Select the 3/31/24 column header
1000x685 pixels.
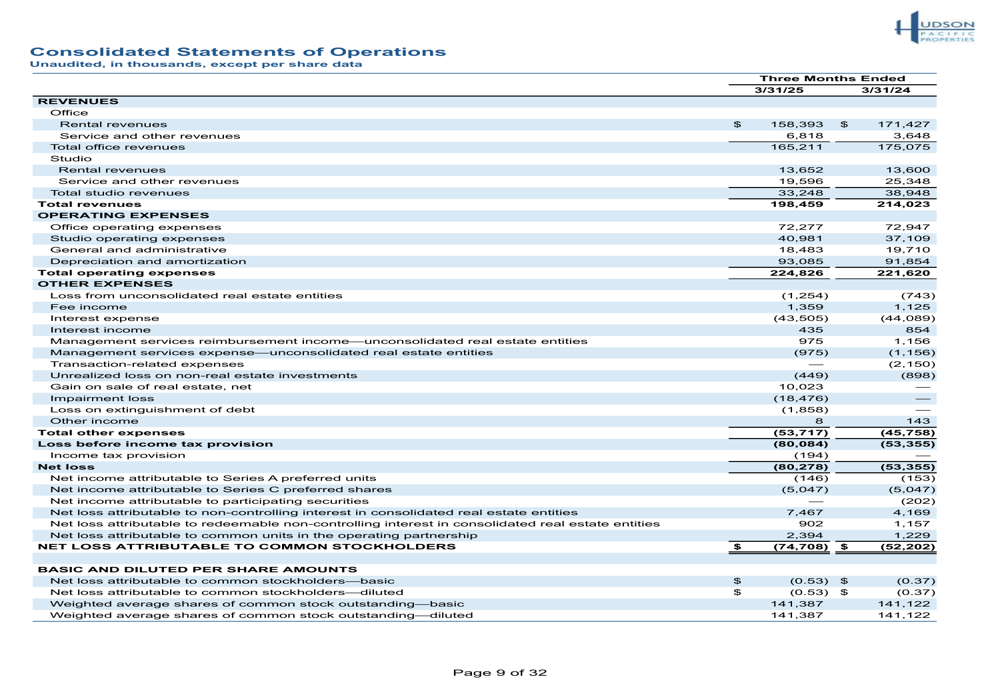click(886, 90)
